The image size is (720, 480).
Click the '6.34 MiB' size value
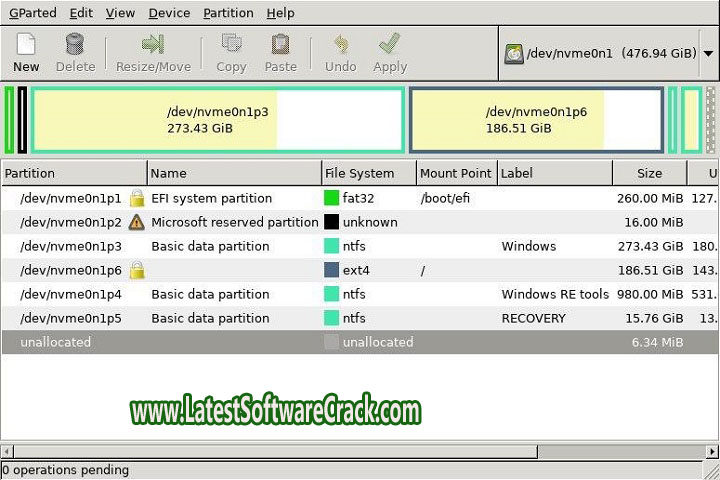pyautogui.click(x=657, y=342)
